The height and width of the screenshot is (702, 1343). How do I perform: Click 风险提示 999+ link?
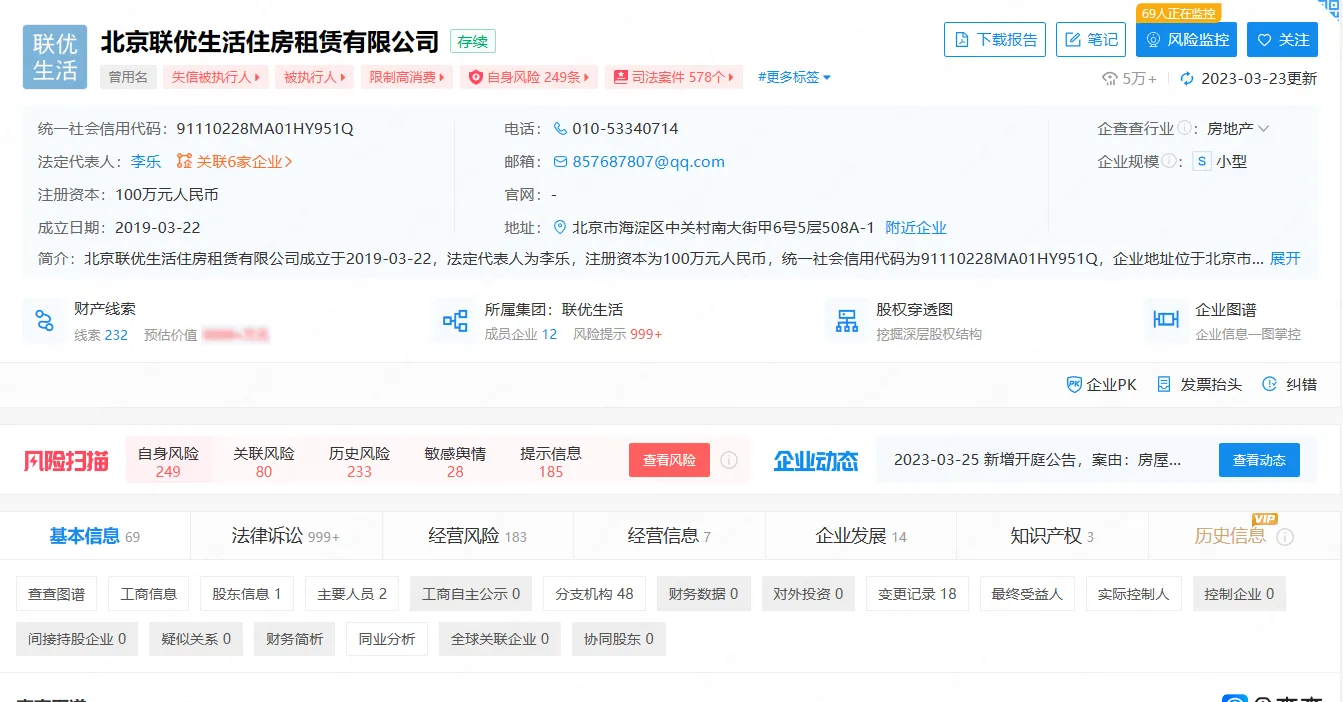point(618,335)
